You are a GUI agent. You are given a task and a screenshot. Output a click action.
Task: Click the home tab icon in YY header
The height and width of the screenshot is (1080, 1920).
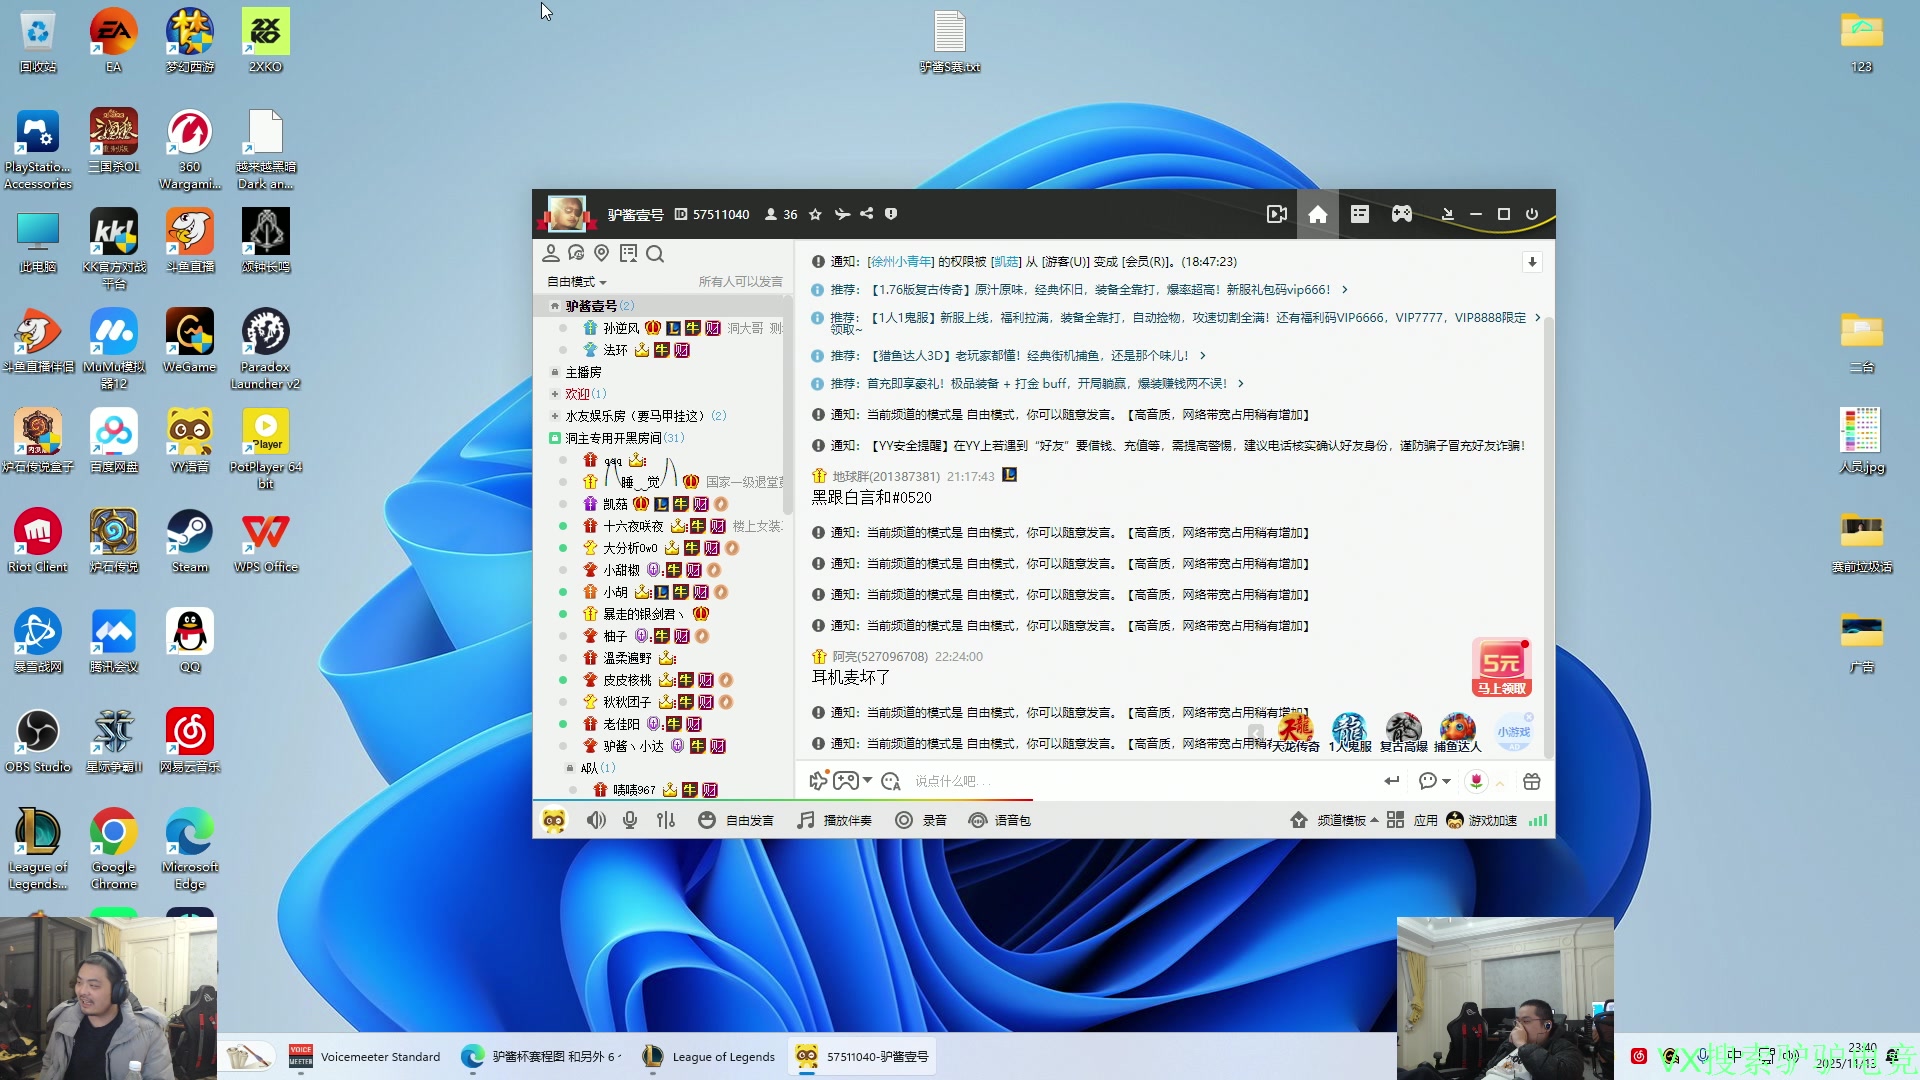1317,214
